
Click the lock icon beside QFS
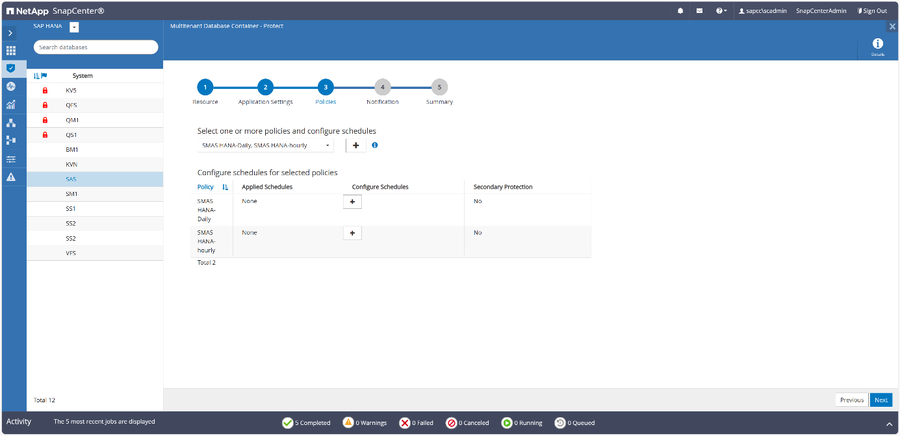[45, 106]
